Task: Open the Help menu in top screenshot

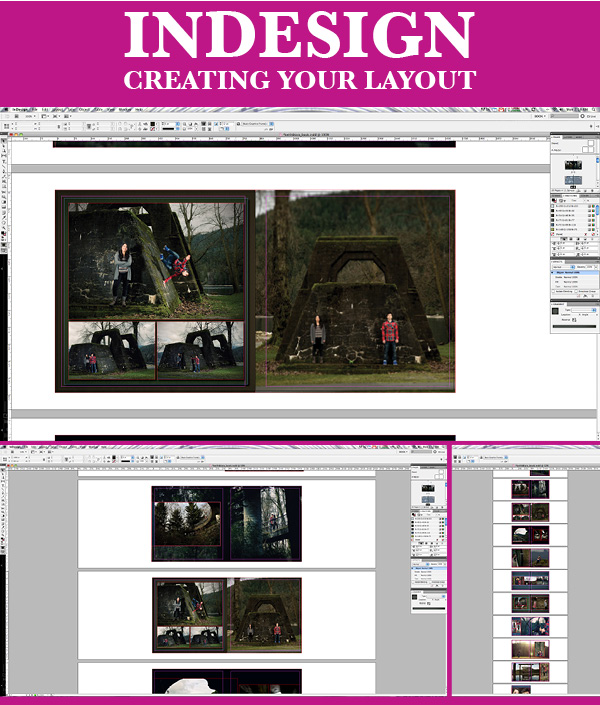Action: [139, 109]
